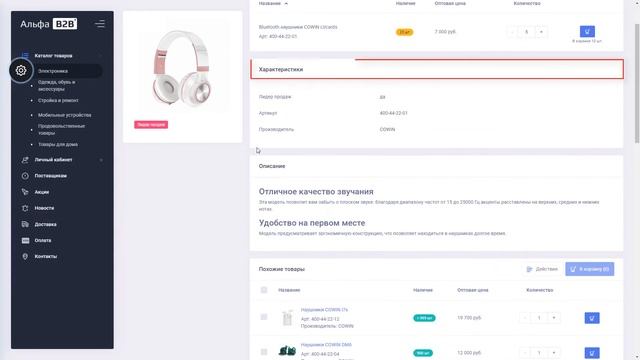Collapse the Каталог товаров section arrow
The width and height of the screenshot is (640, 360).
click(101, 56)
